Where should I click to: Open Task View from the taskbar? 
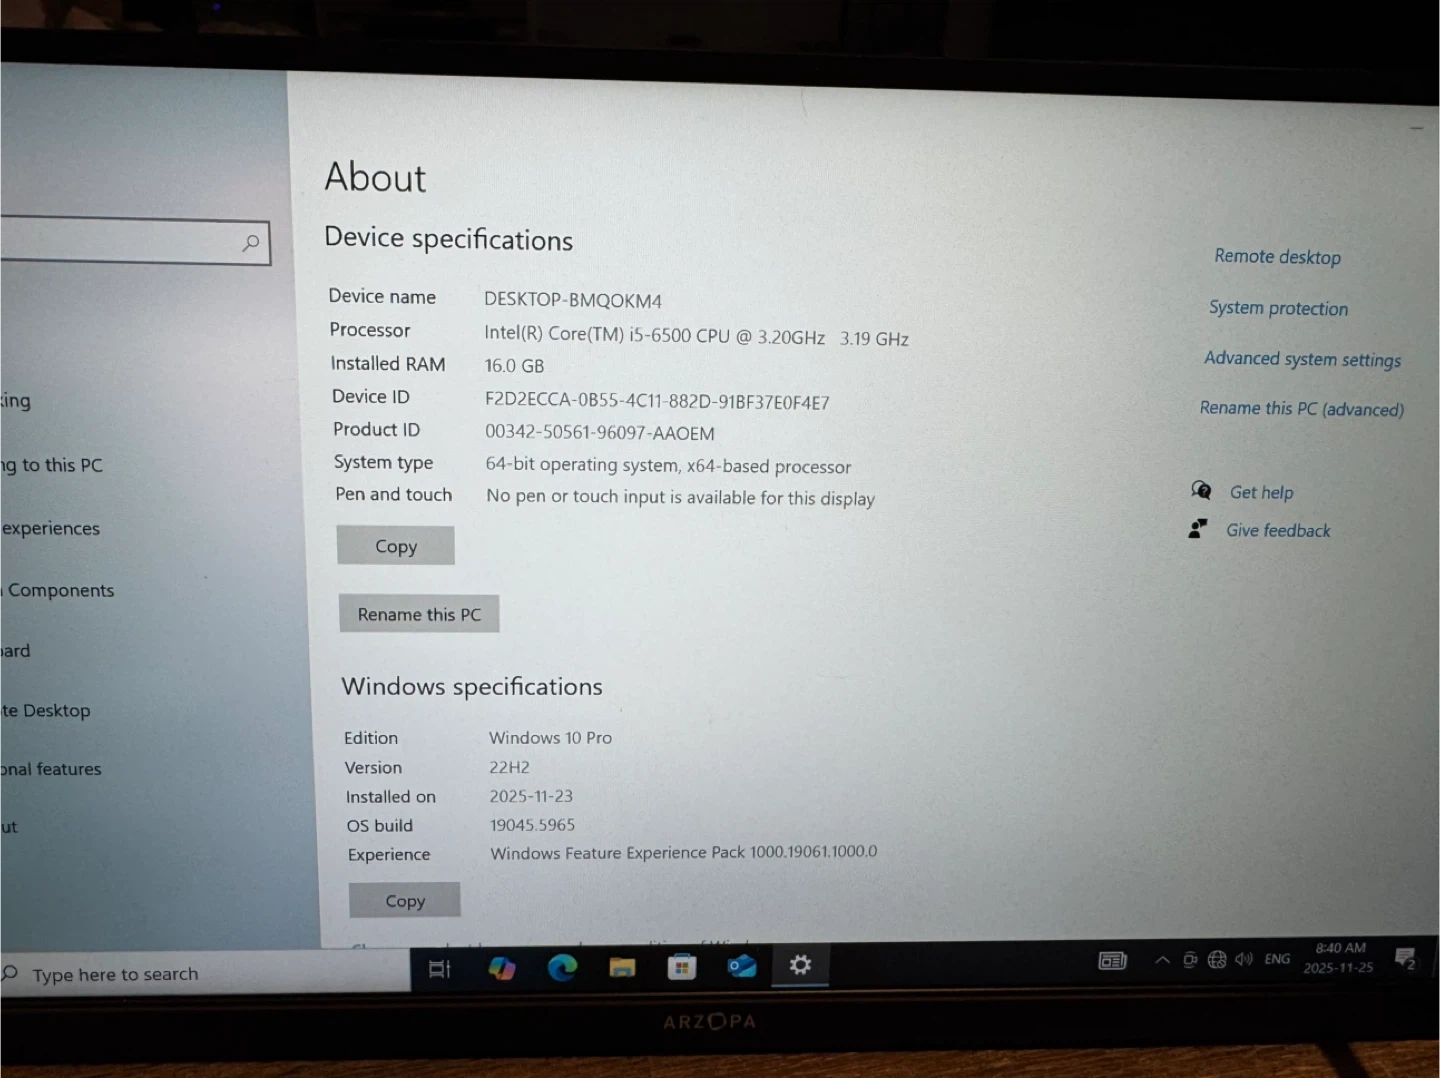tap(440, 968)
